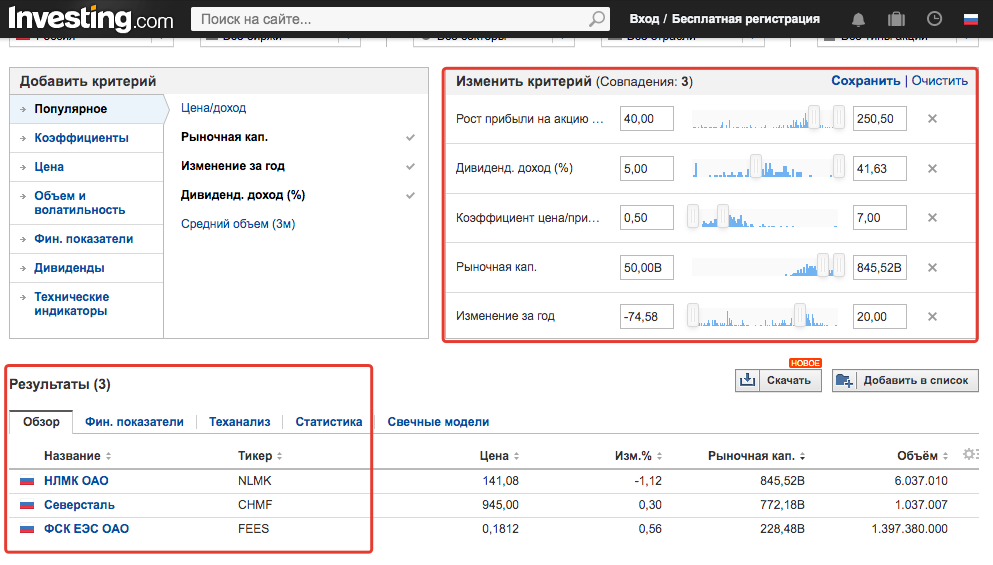Remove the market cap criterion row

[x=932, y=267]
